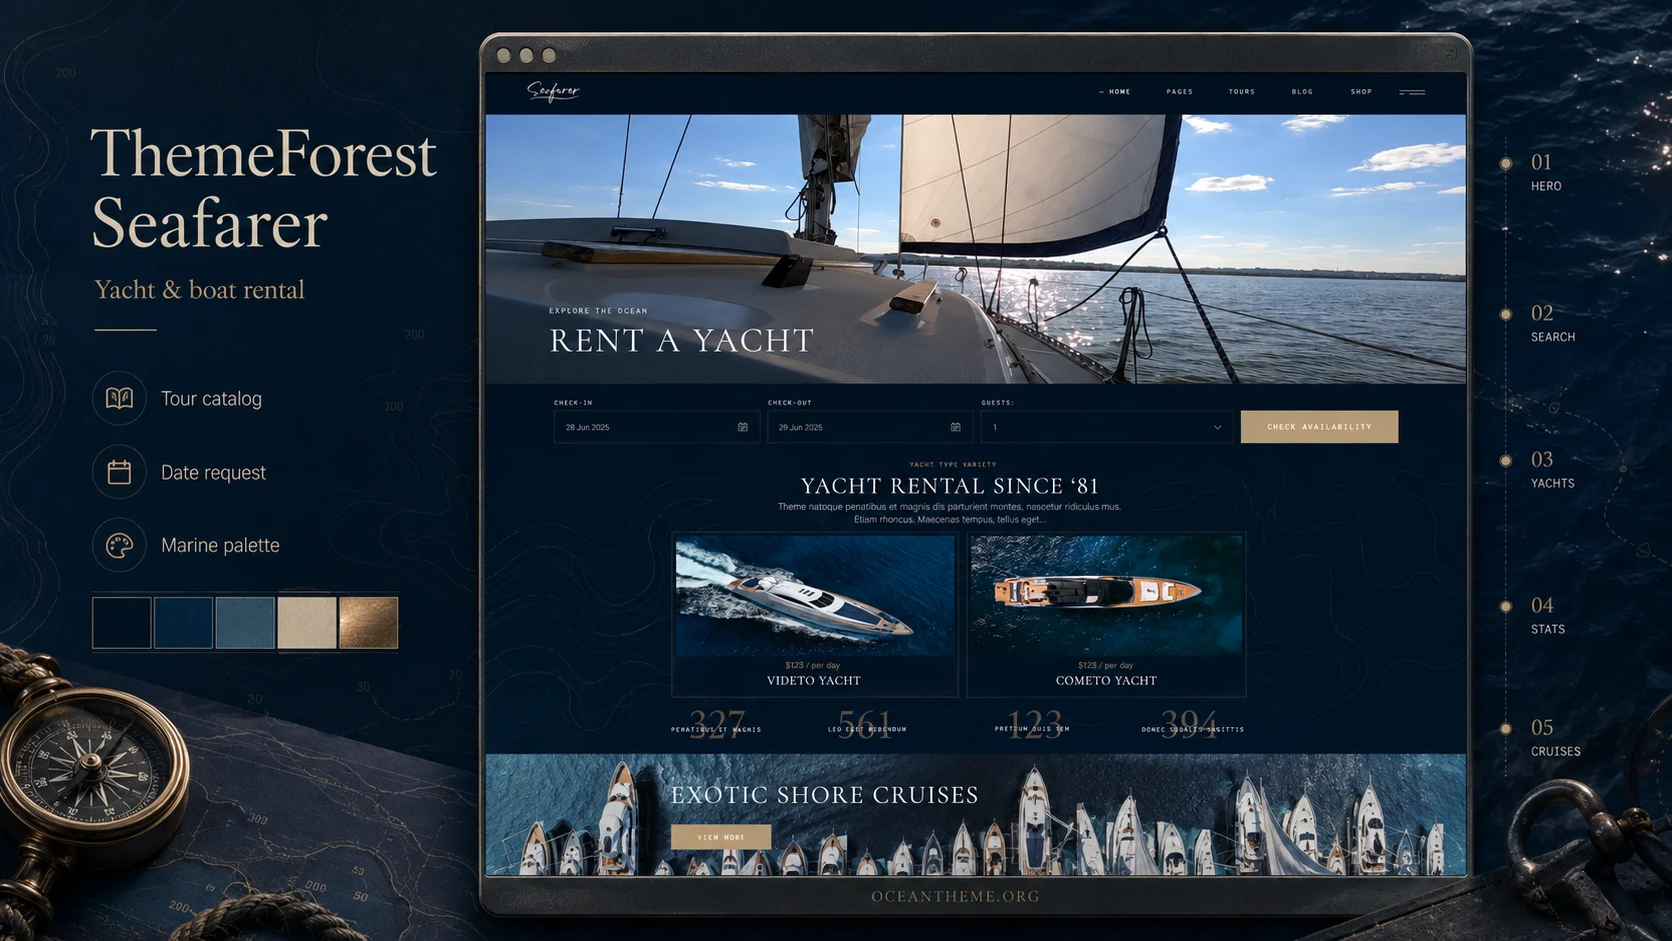Image resolution: width=1672 pixels, height=941 pixels.
Task: Click the Seafarer script logo
Action: coord(553,91)
